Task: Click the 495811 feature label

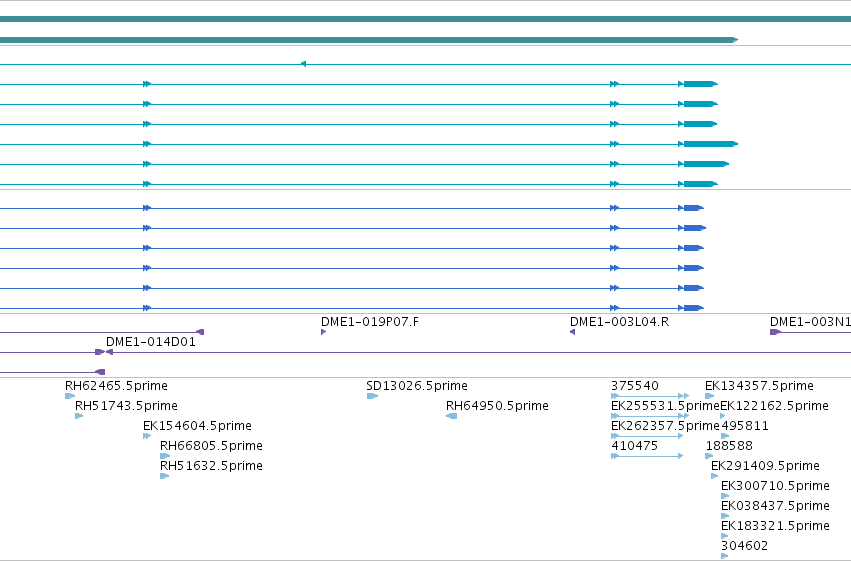Action: [x=745, y=426]
